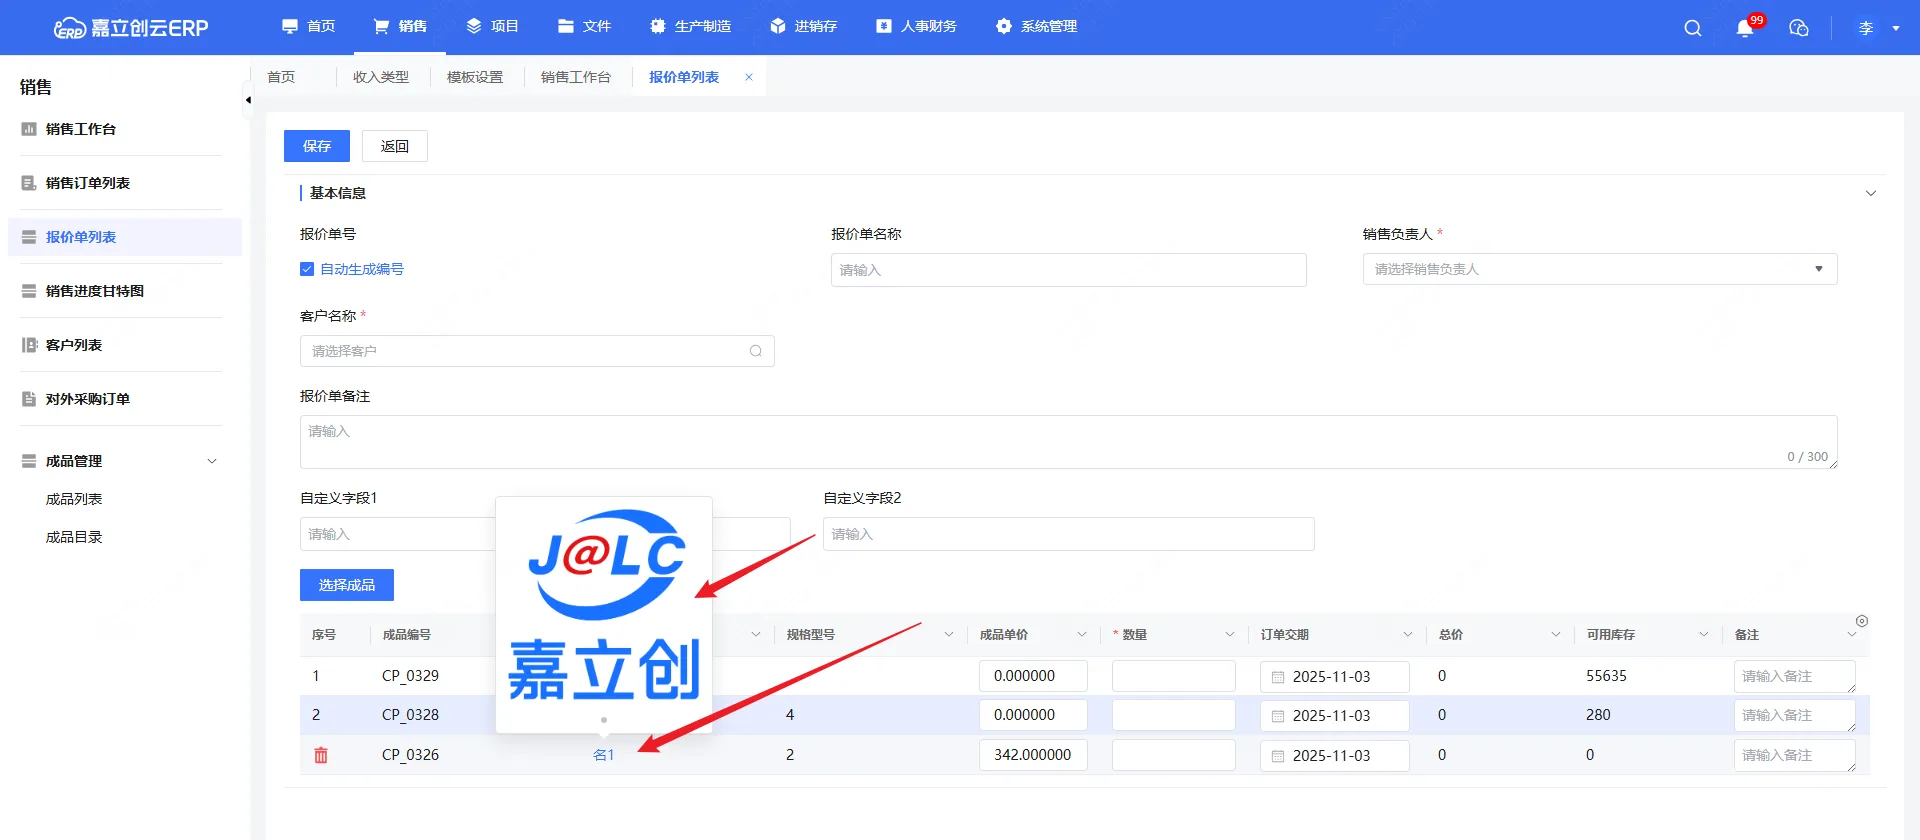Expand the 成品管理 sidebar group
The height and width of the screenshot is (840, 1920).
tap(211, 461)
